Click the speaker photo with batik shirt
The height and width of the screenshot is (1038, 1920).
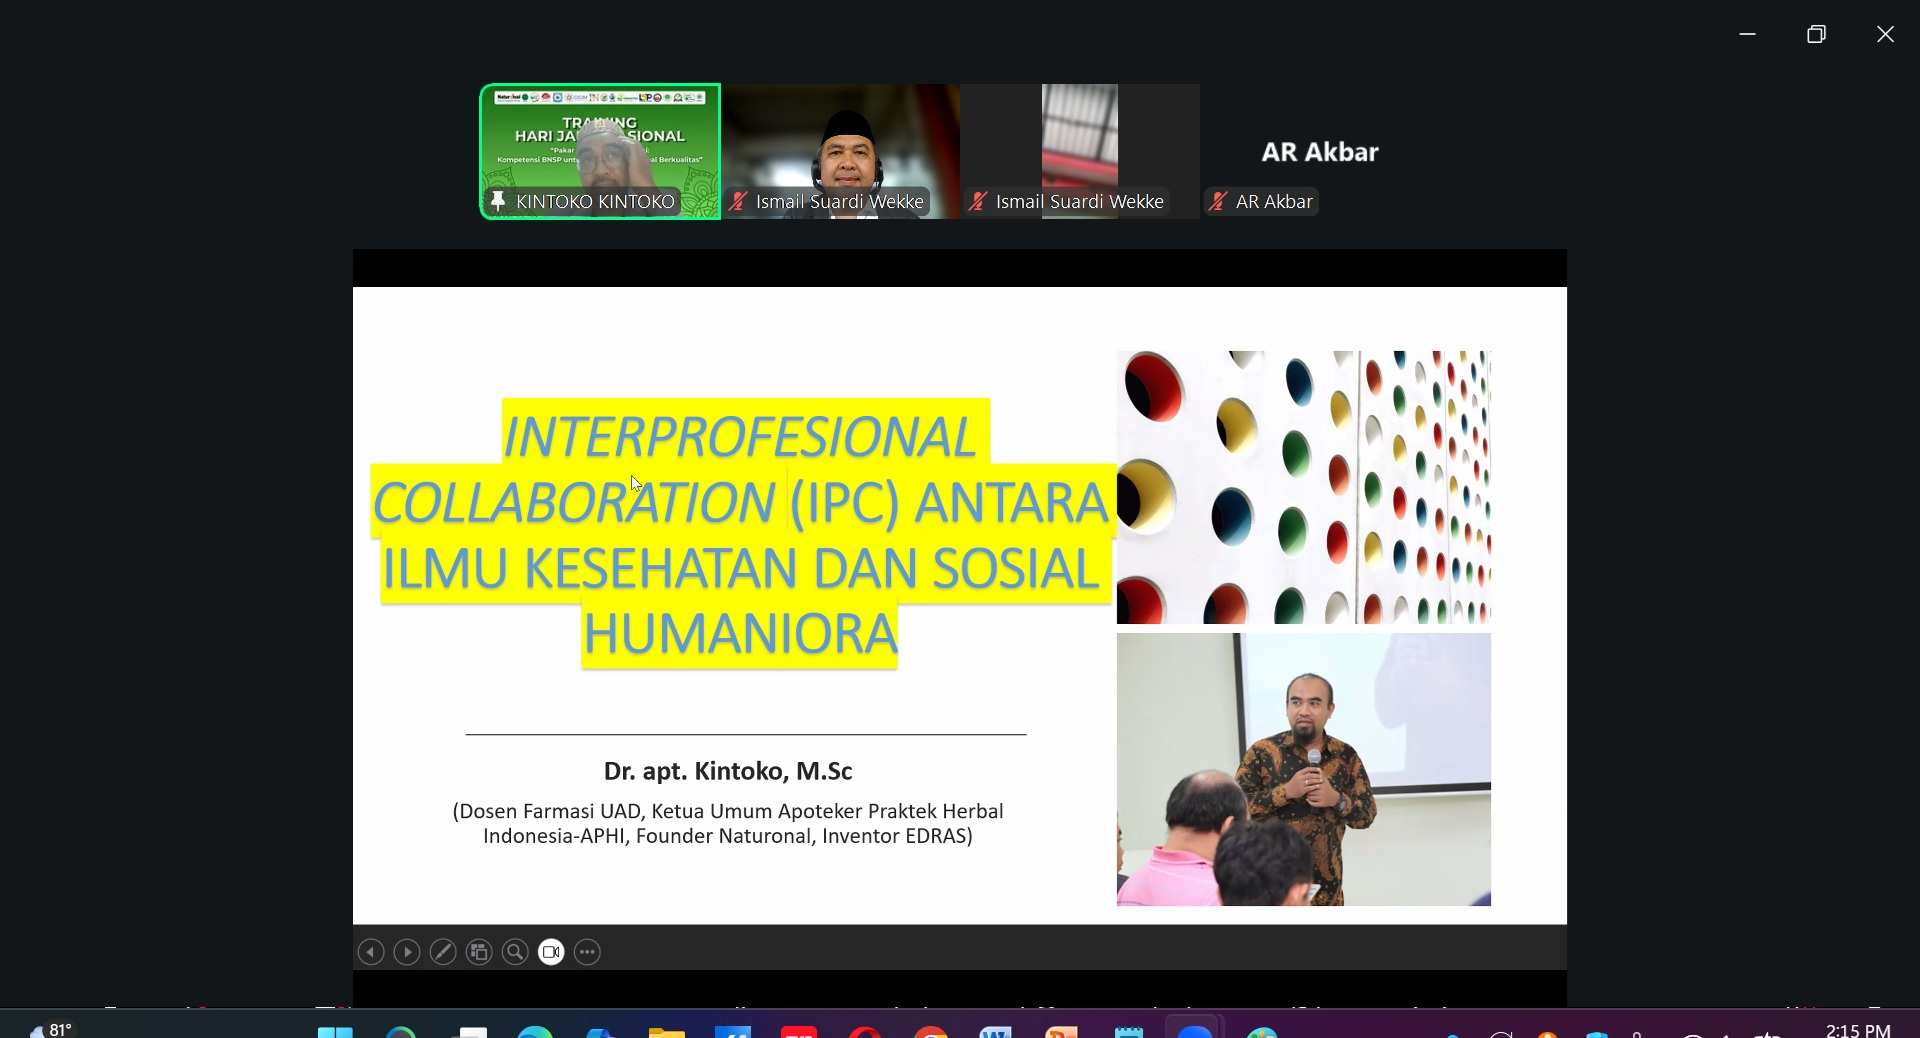coord(1304,769)
